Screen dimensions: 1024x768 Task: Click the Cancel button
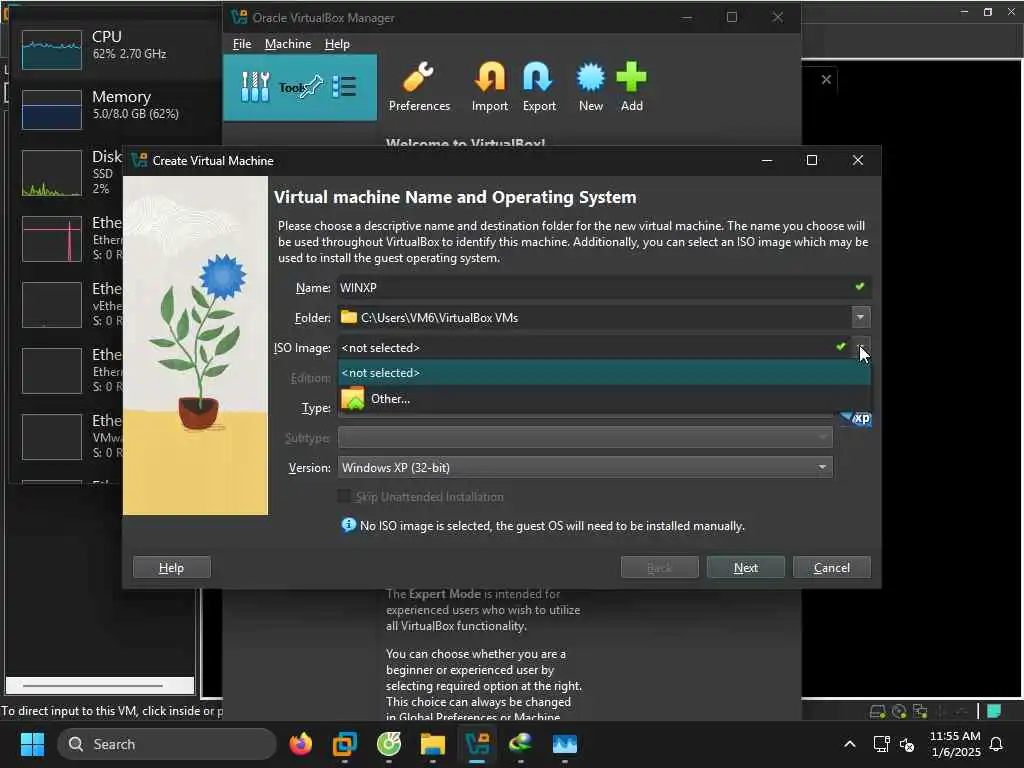click(x=831, y=568)
